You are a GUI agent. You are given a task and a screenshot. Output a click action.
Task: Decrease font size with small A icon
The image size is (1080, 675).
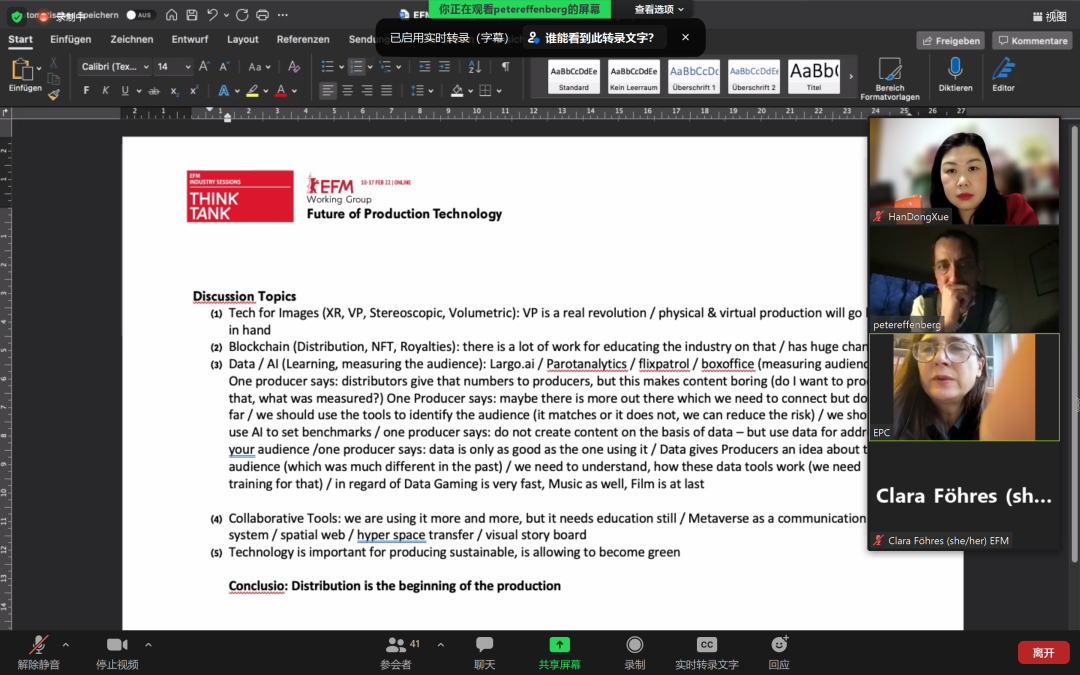click(224, 67)
